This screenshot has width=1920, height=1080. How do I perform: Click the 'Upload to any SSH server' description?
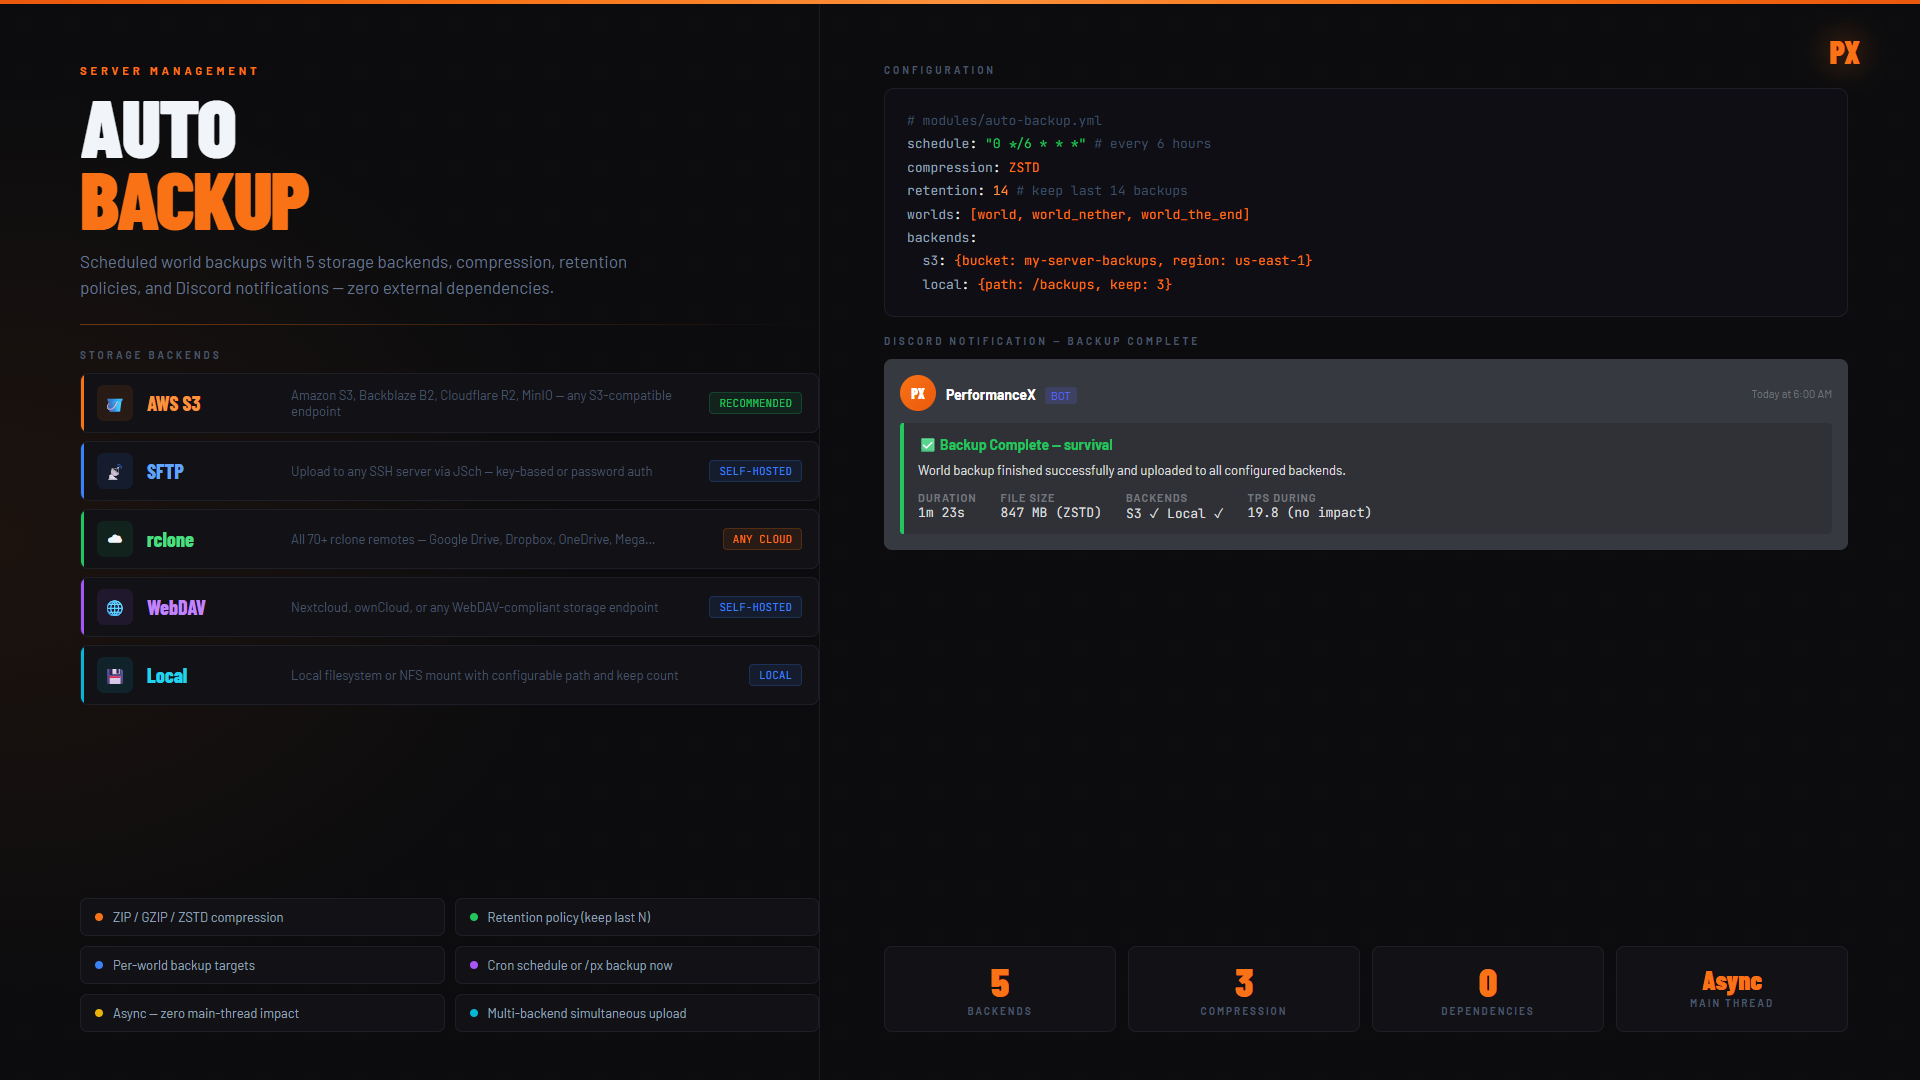pos(471,472)
